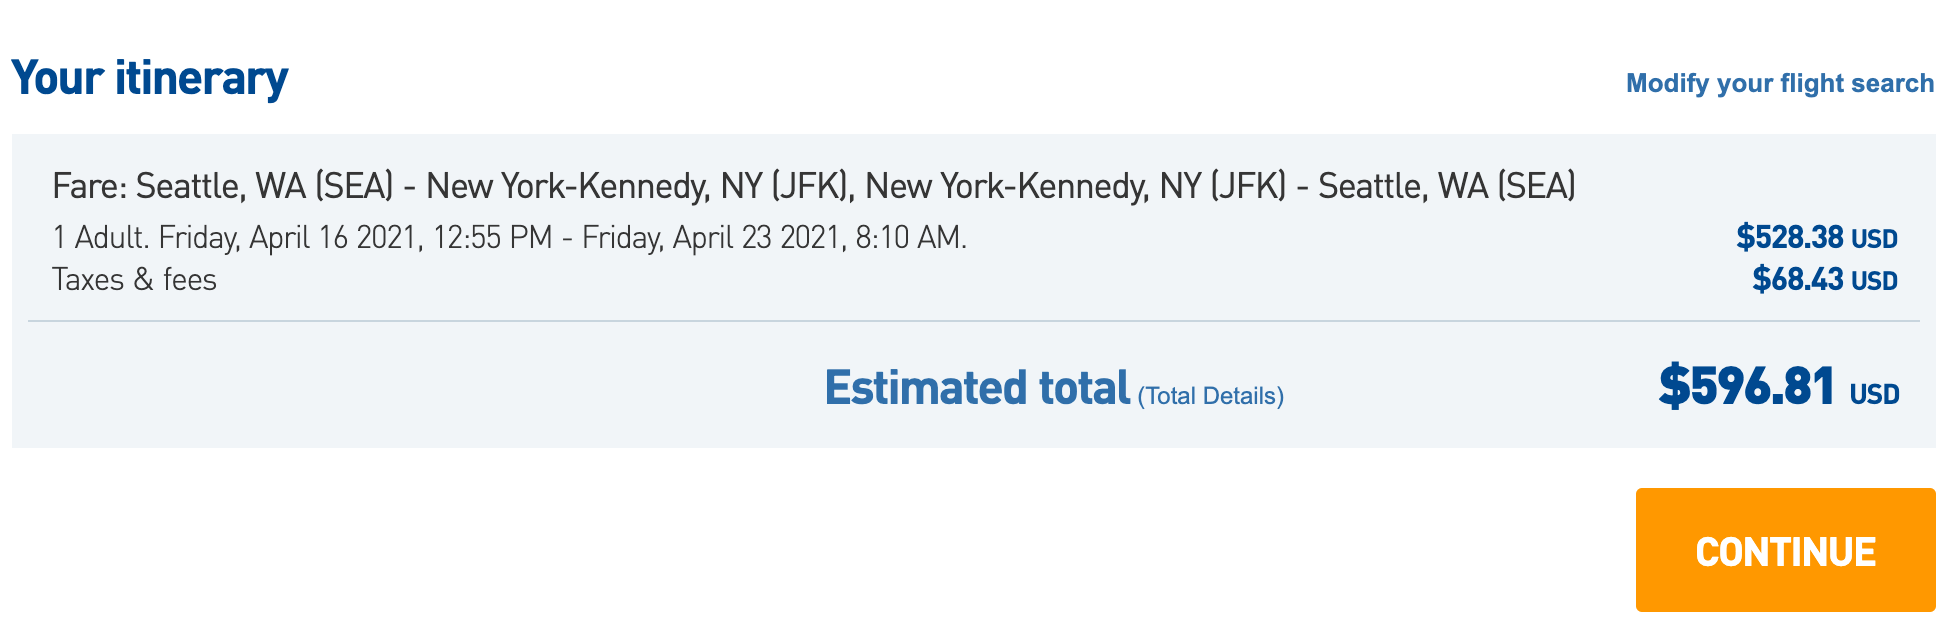Screen dimensions: 1956x630
Task: Click USD label beside the $596.81 total
Action: click(x=1874, y=395)
